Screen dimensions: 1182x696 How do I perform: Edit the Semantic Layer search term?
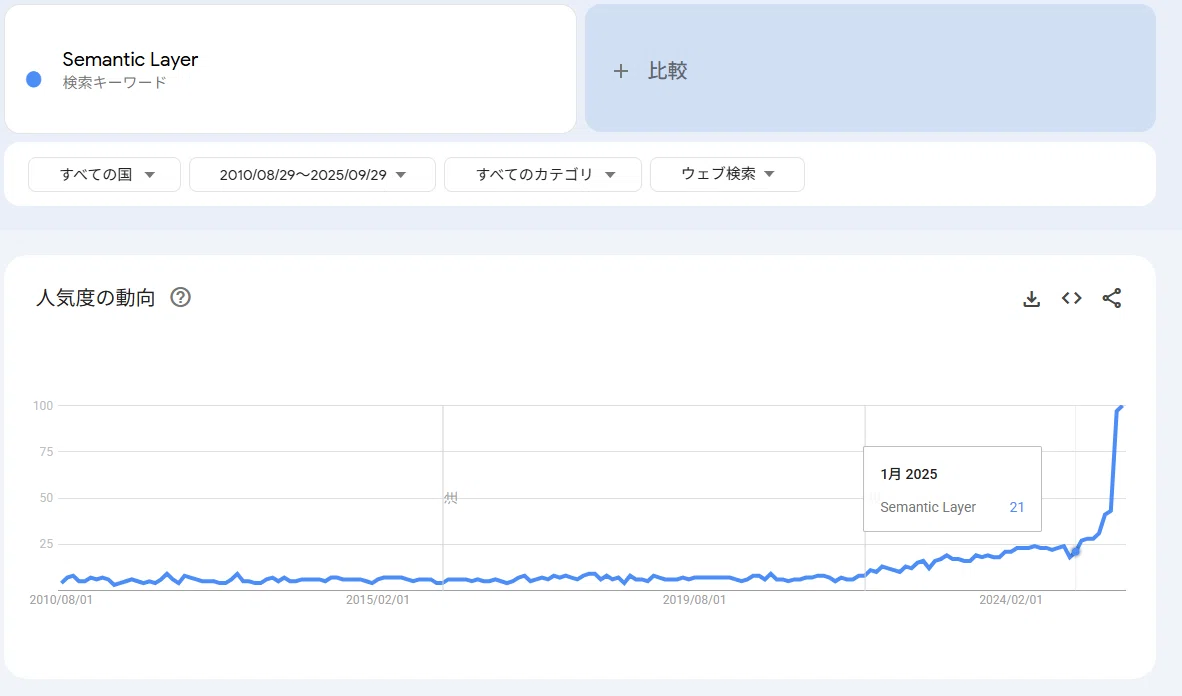[x=130, y=59]
